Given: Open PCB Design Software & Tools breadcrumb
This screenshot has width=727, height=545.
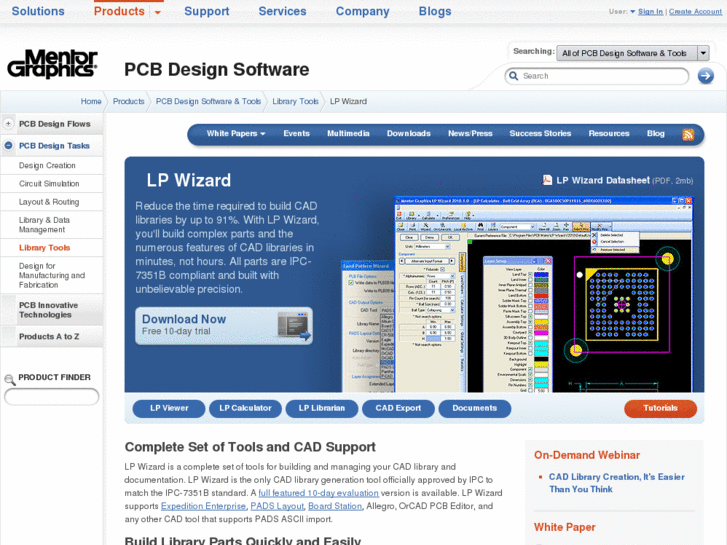Looking at the screenshot, I should (x=208, y=101).
